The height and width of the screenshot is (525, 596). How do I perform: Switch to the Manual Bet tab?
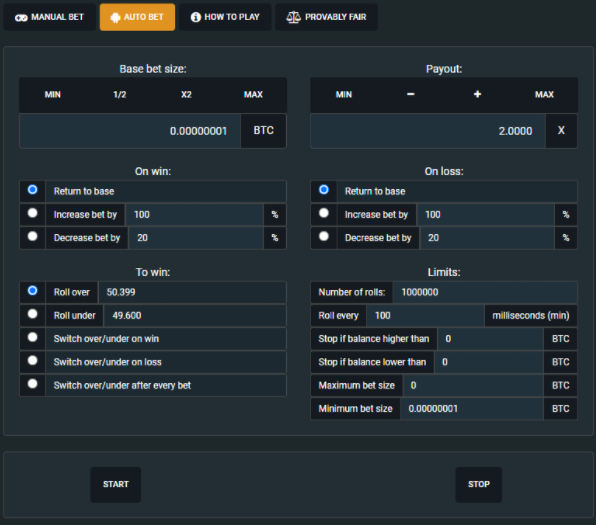pos(49,17)
